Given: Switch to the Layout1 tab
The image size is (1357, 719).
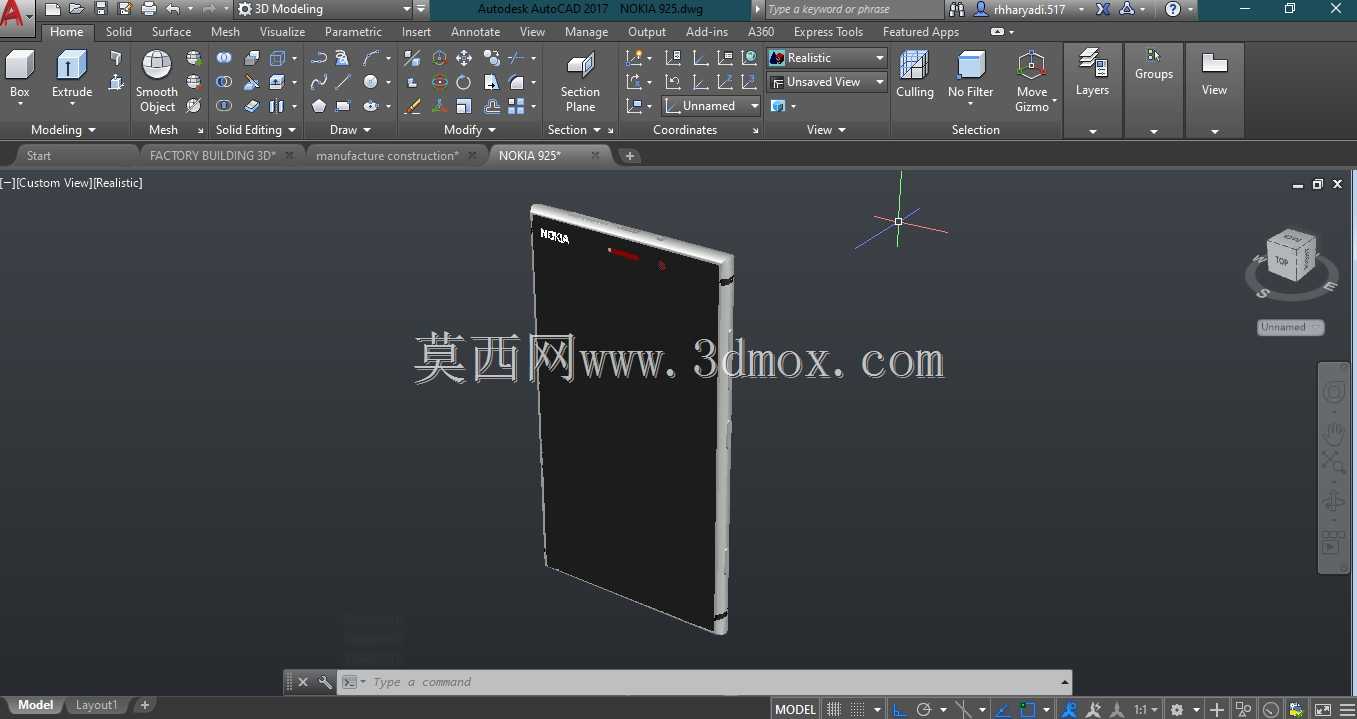Looking at the screenshot, I should 96,705.
